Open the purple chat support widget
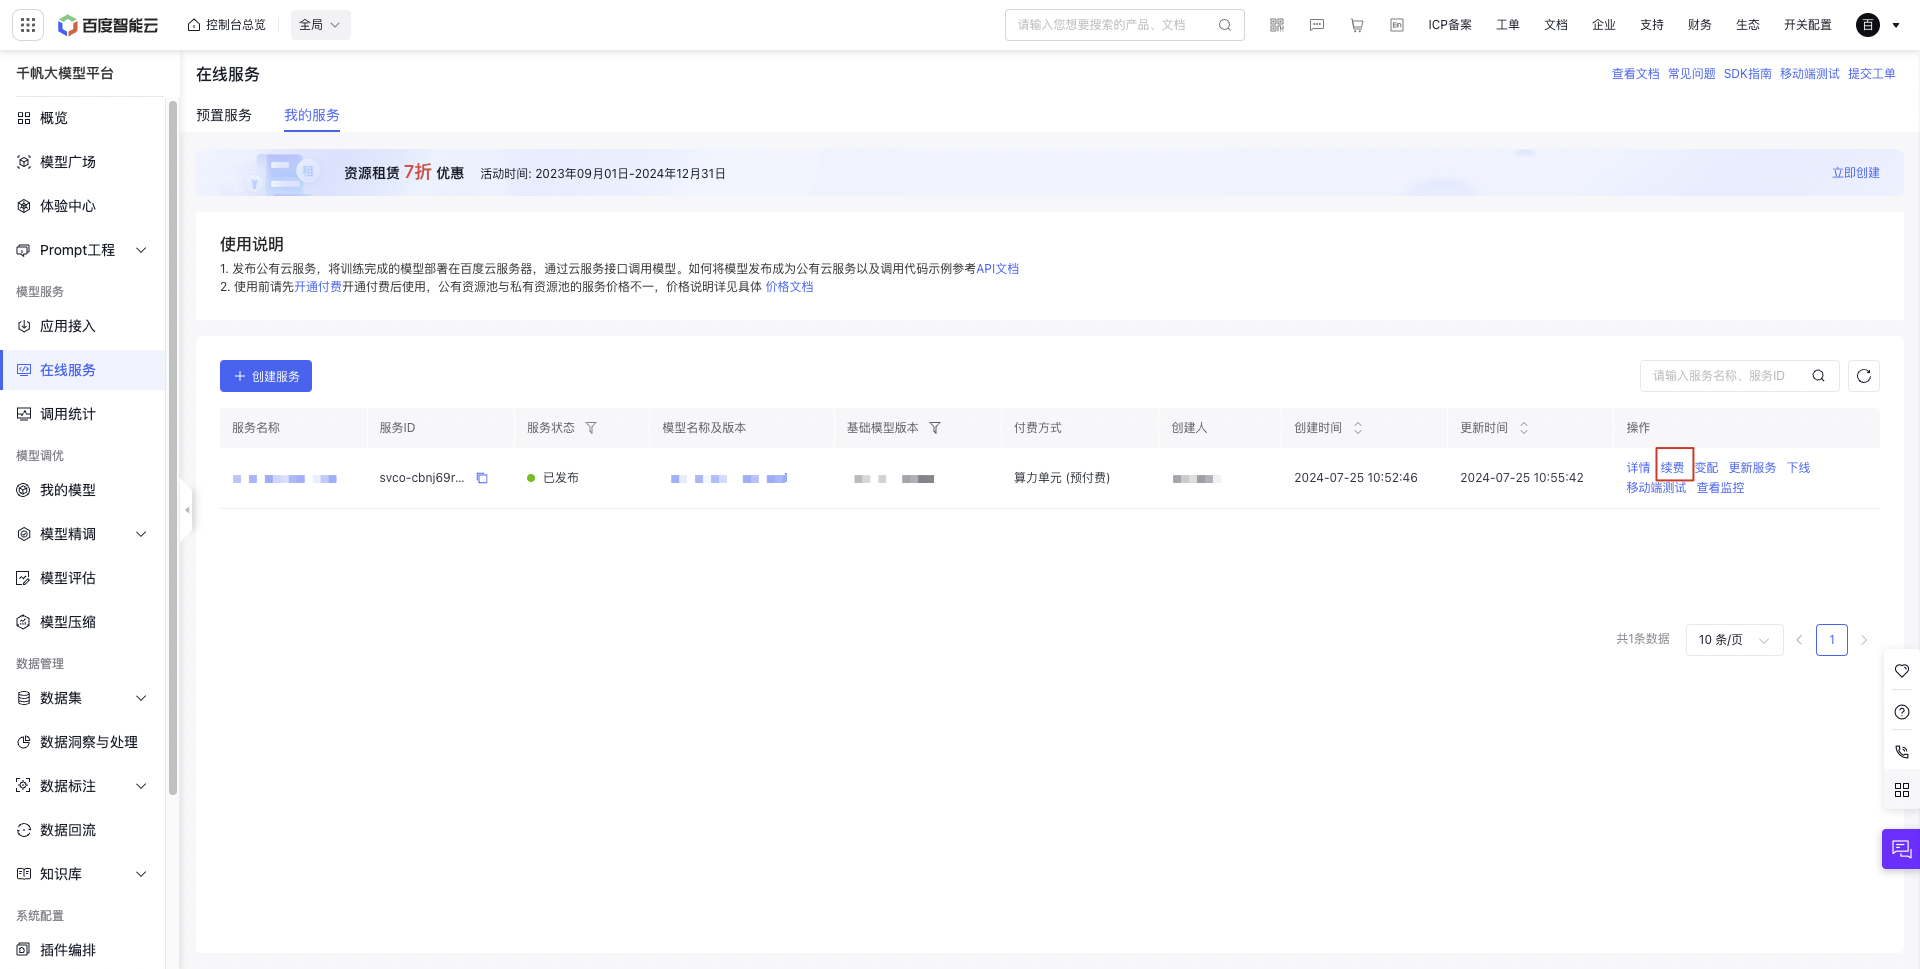Image resolution: width=1920 pixels, height=969 pixels. [1901, 849]
